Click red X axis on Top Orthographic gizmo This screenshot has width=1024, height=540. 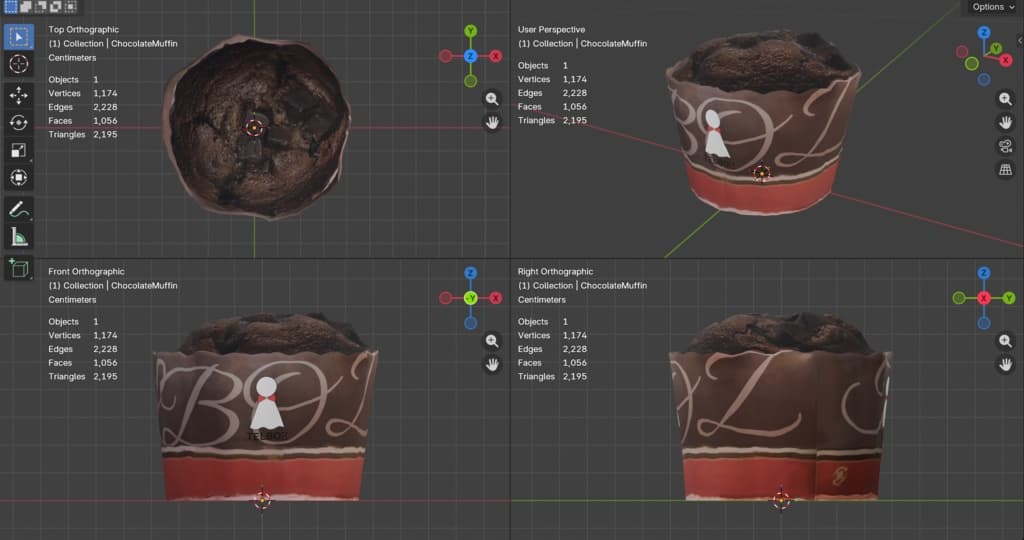click(495, 56)
